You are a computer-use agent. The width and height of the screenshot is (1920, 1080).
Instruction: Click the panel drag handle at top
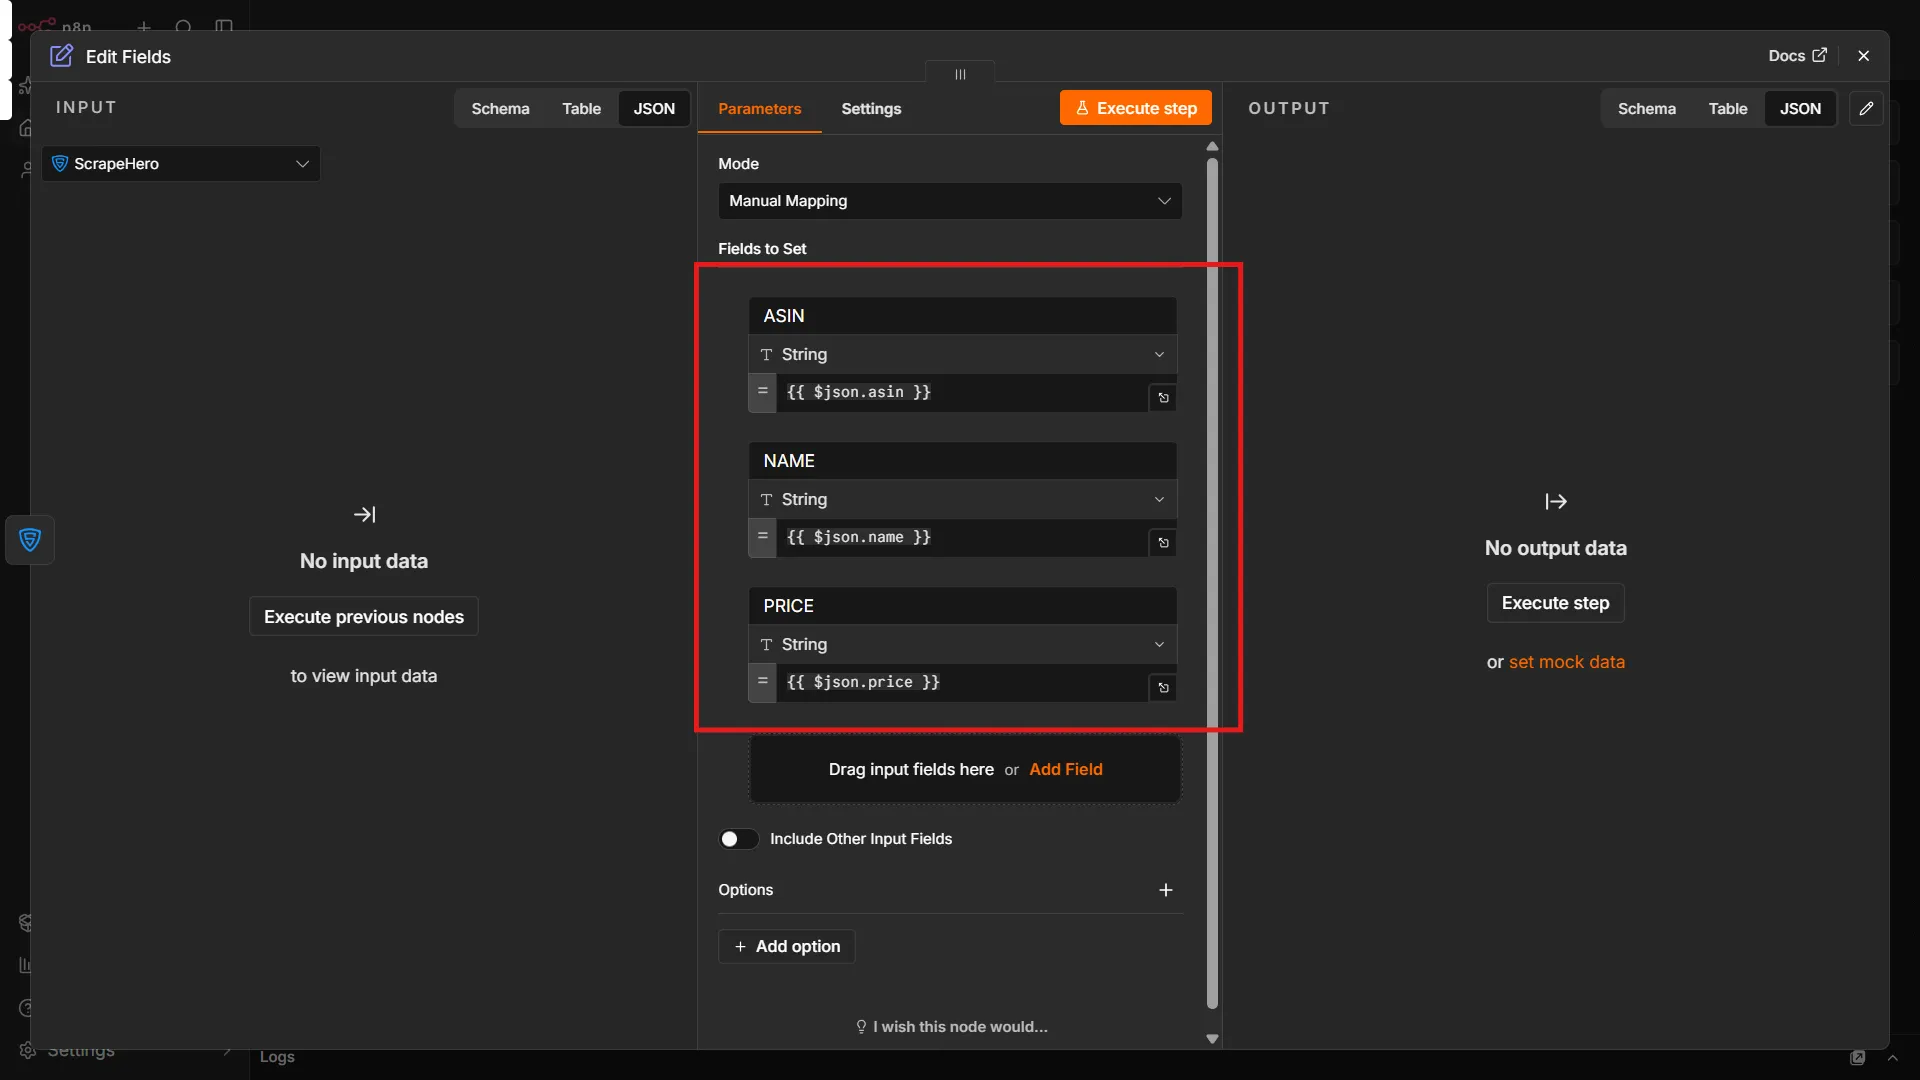click(x=960, y=74)
